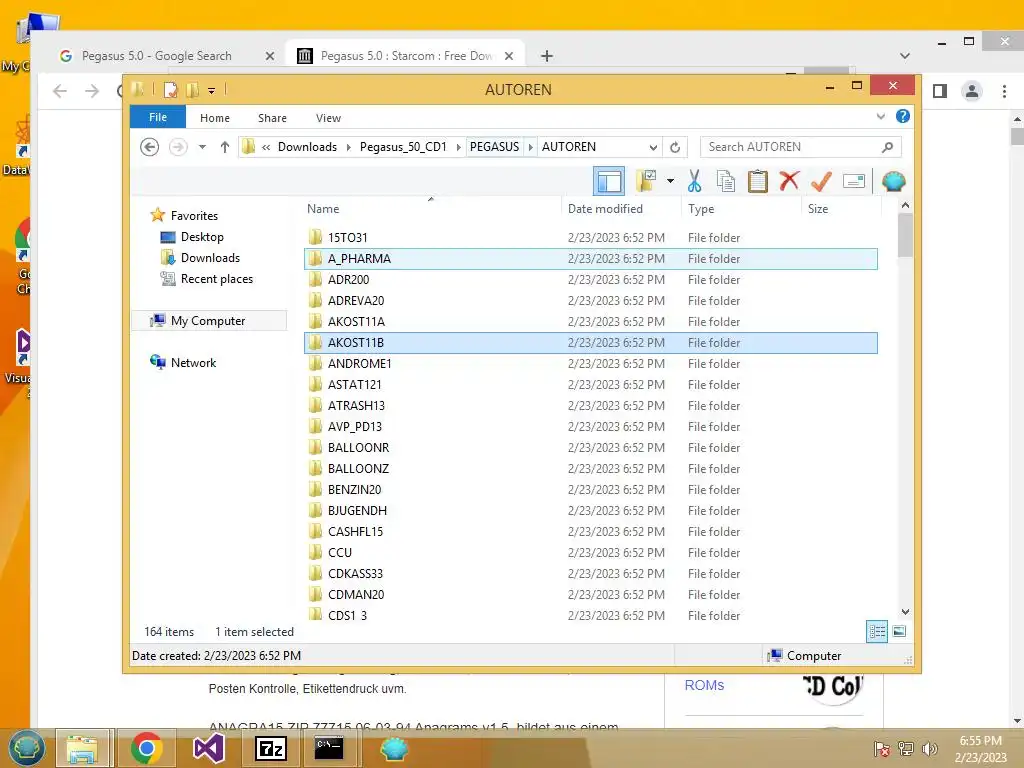Open the Chrome tab search dropdown
This screenshot has height=768, width=1024.
coord(904,56)
